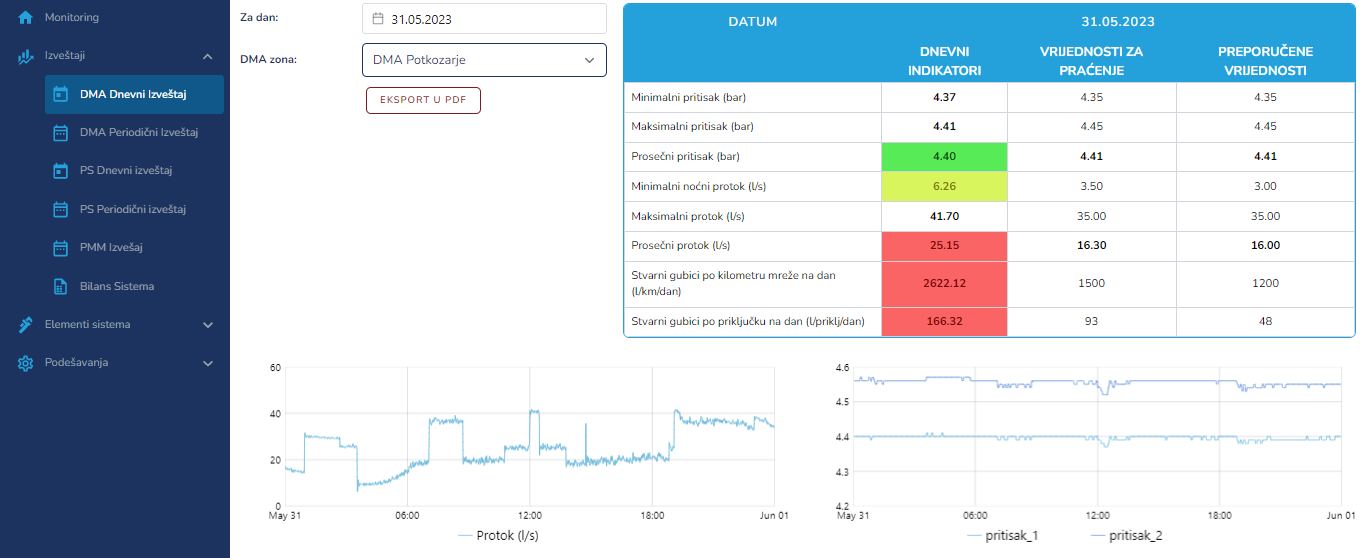This screenshot has height=558, width=1360.
Task: Click red cell showing 2622.12
Action: point(944,284)
